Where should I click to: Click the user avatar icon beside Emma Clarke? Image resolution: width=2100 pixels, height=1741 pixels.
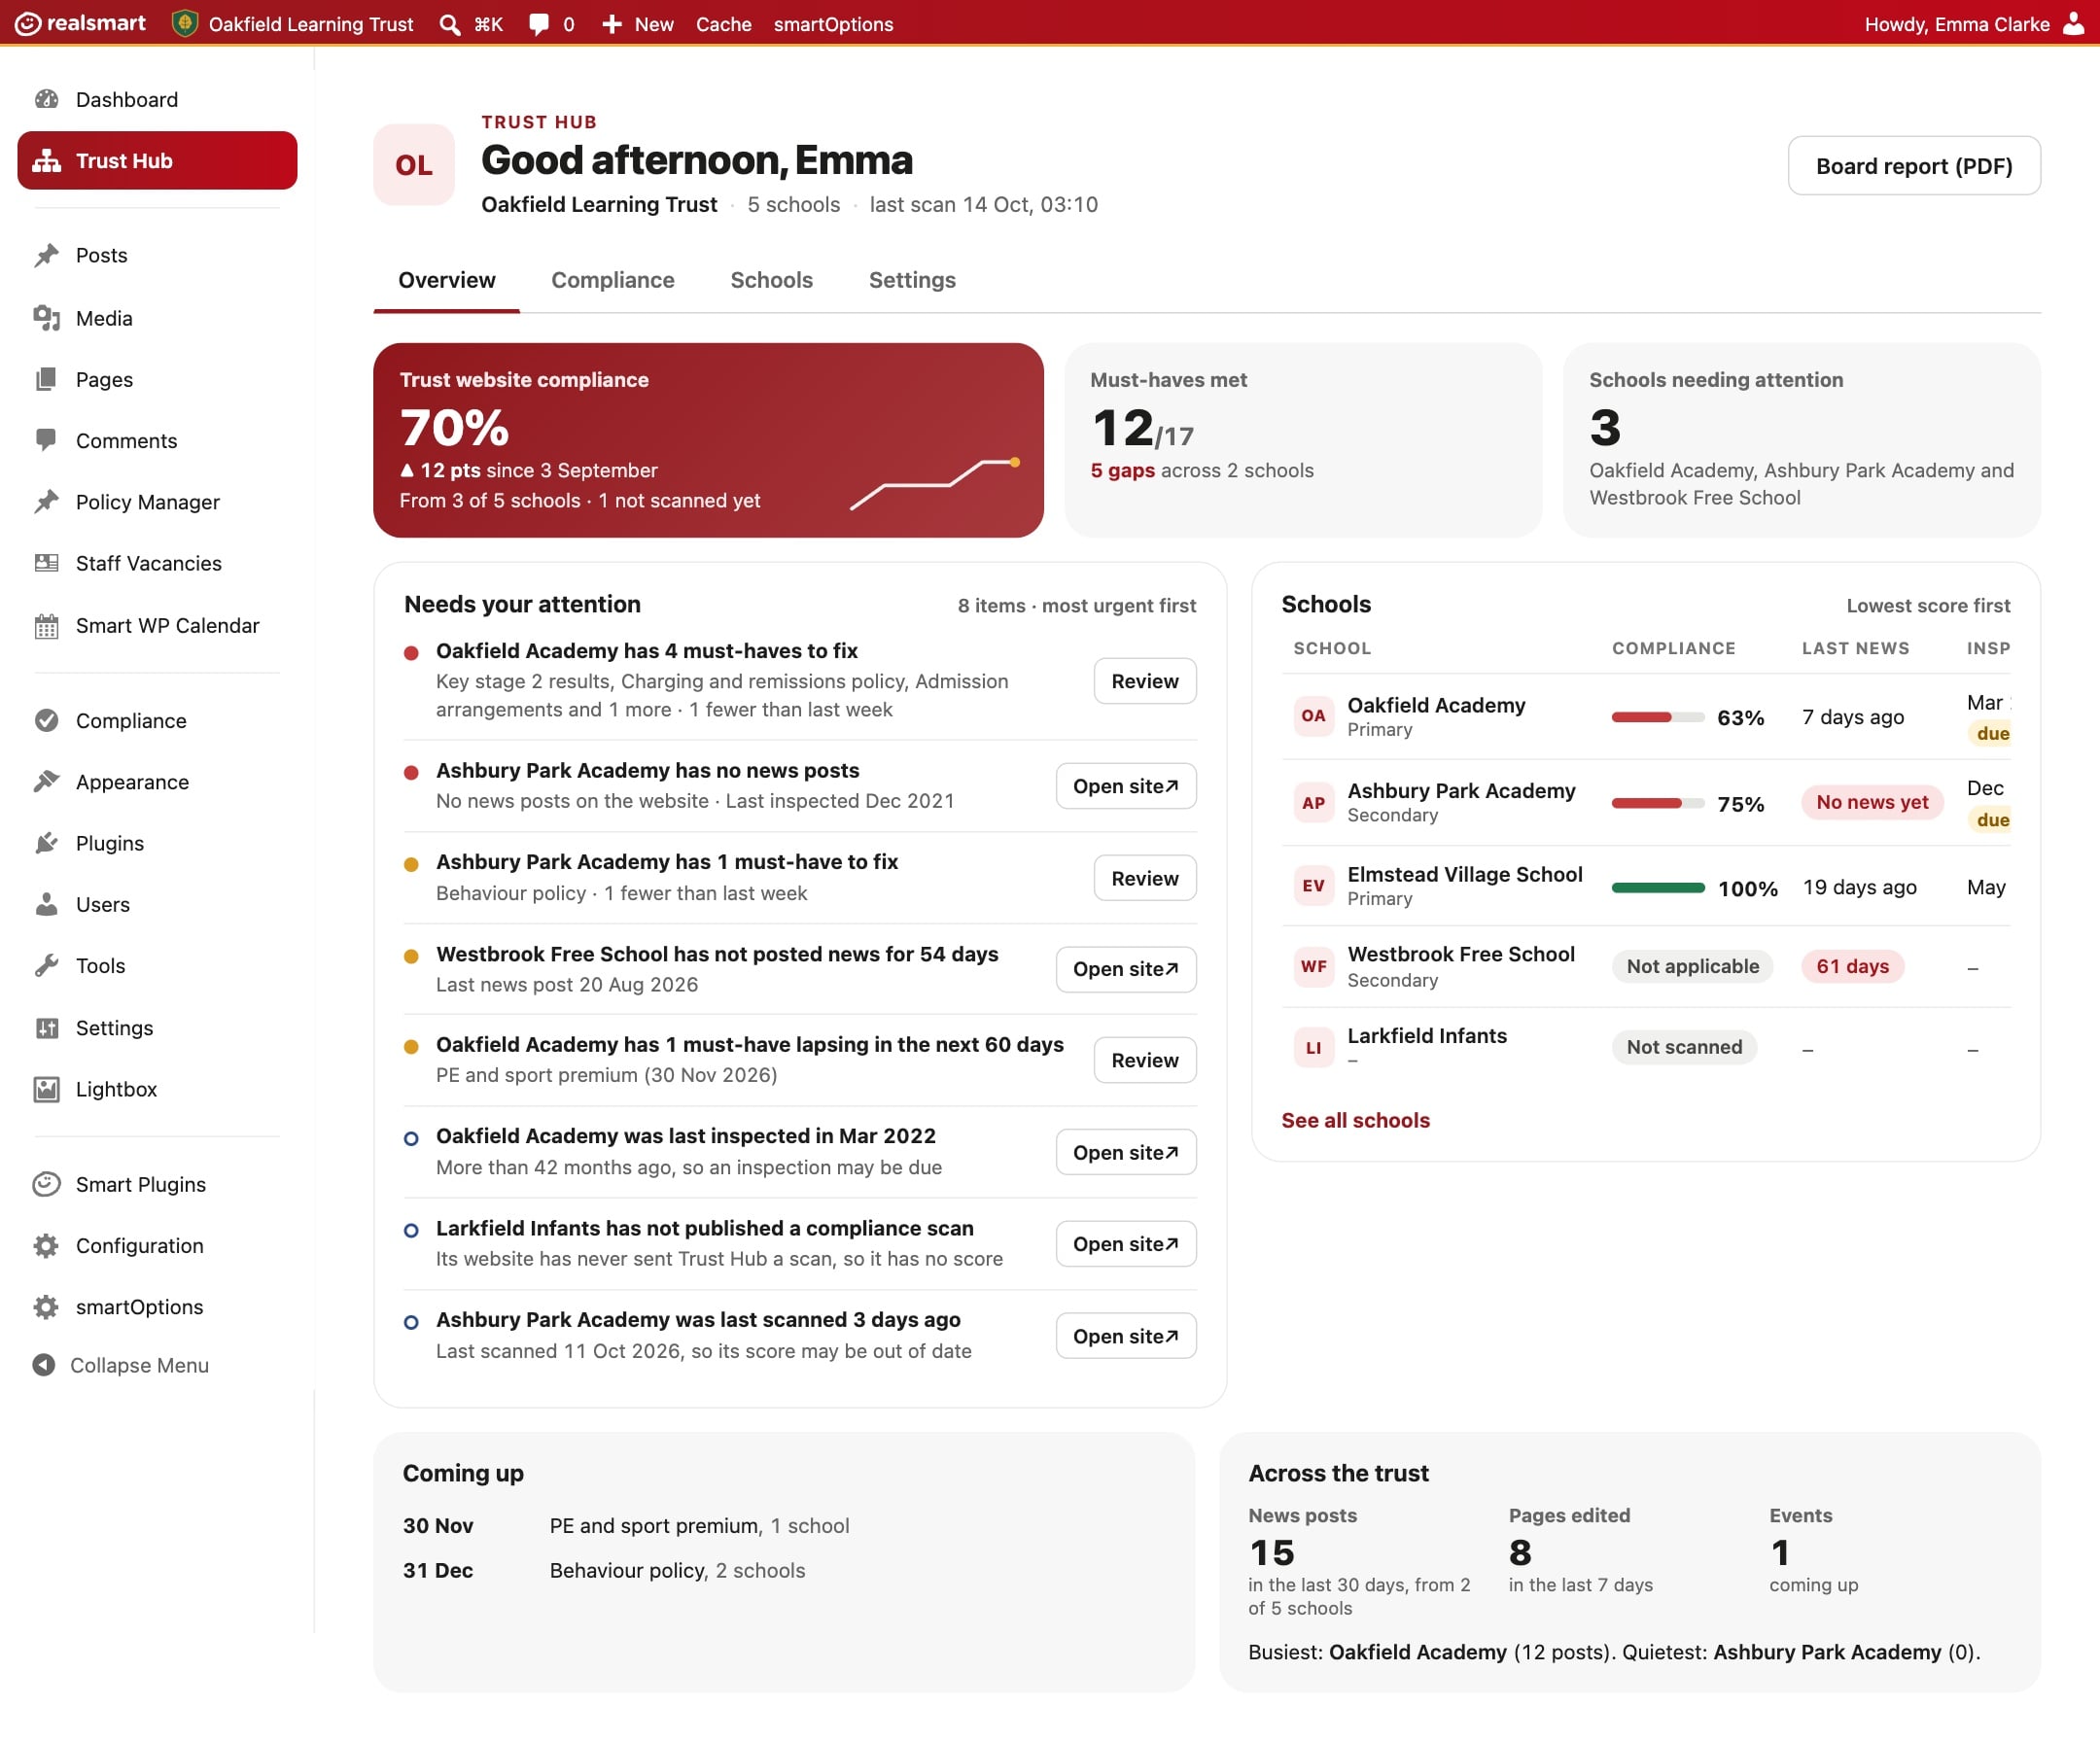pos(2074,24)
